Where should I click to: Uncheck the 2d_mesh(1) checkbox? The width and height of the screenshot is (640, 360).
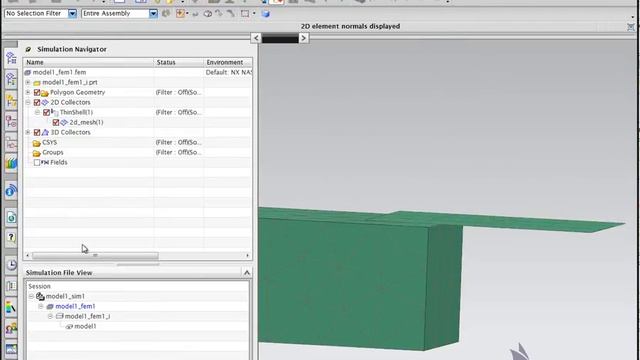(56, 122)
